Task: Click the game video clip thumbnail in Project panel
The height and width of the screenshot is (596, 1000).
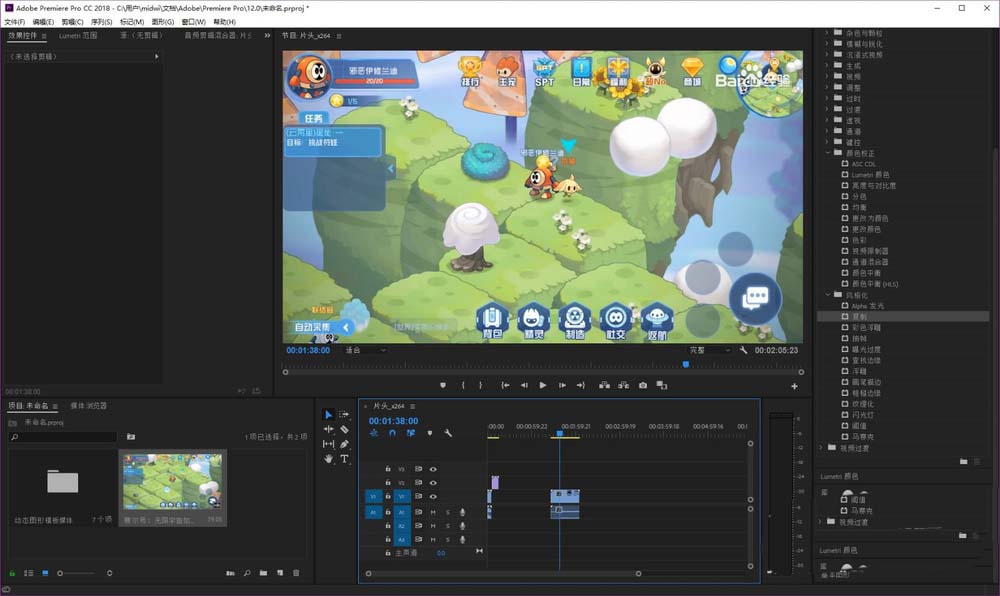Action: pos(172,482)
